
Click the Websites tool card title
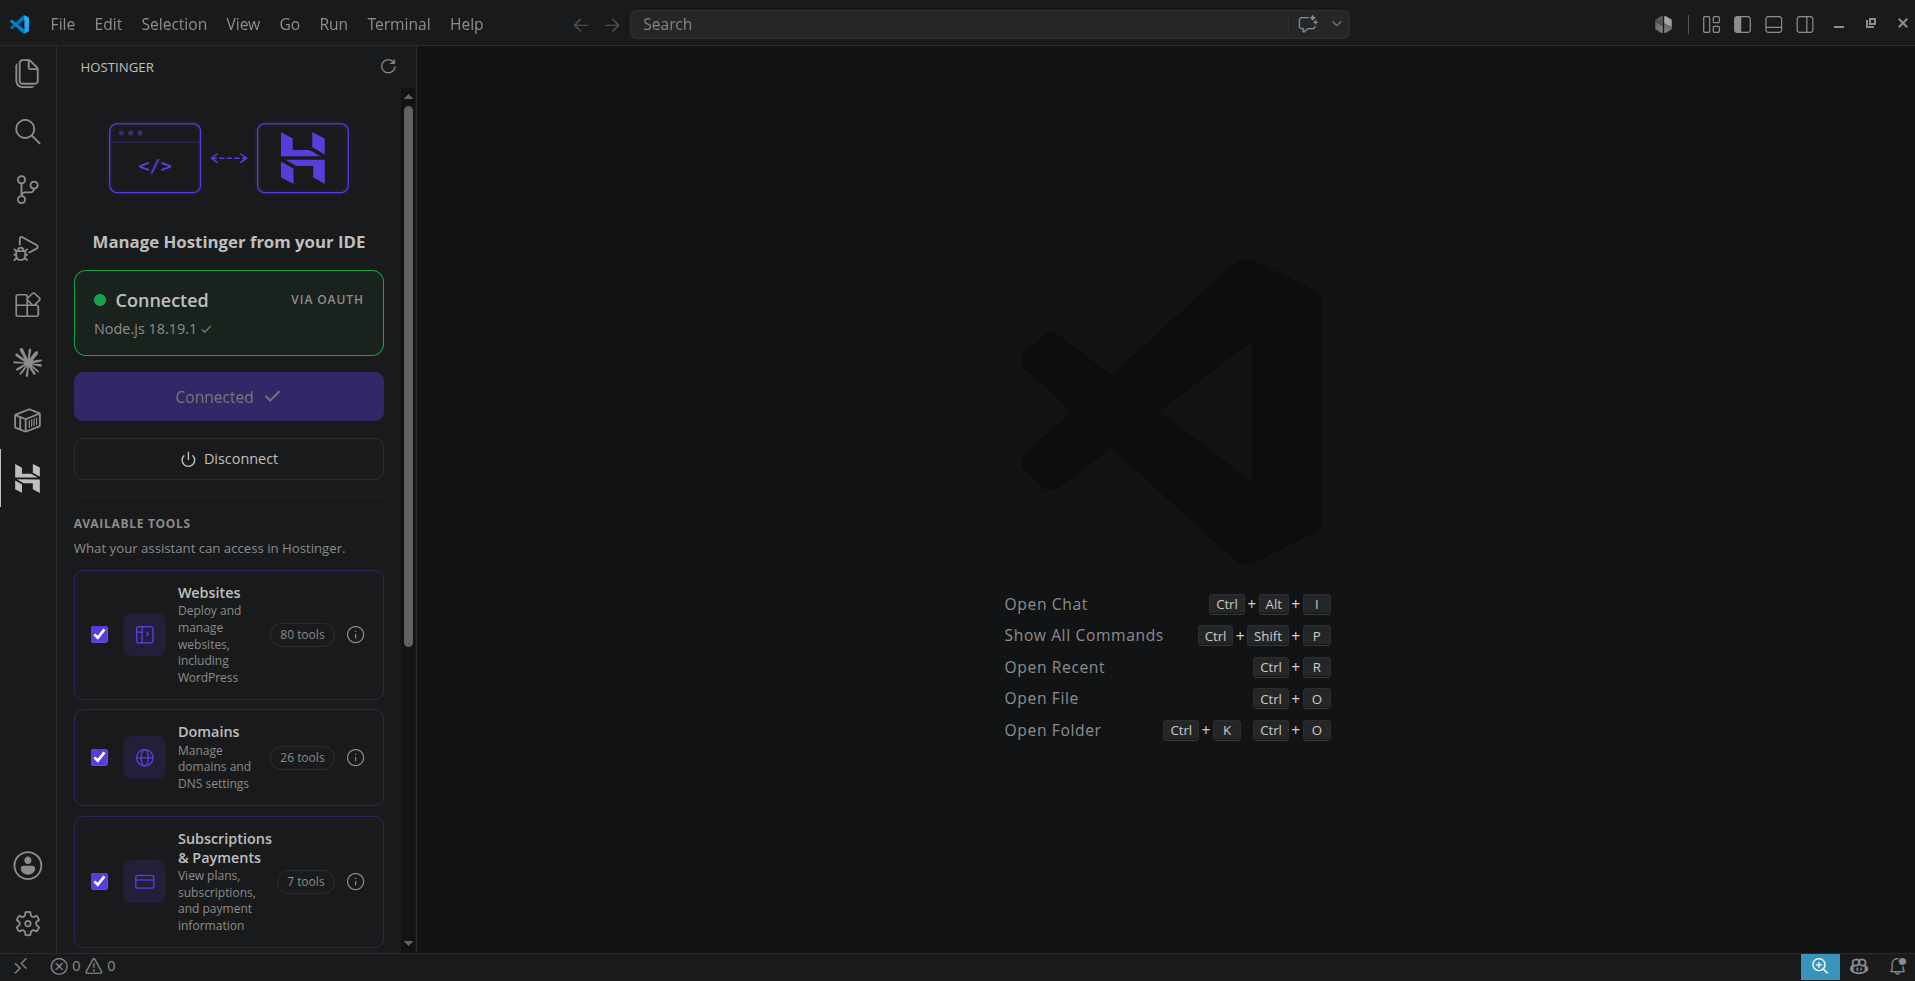tap(209, 593)
